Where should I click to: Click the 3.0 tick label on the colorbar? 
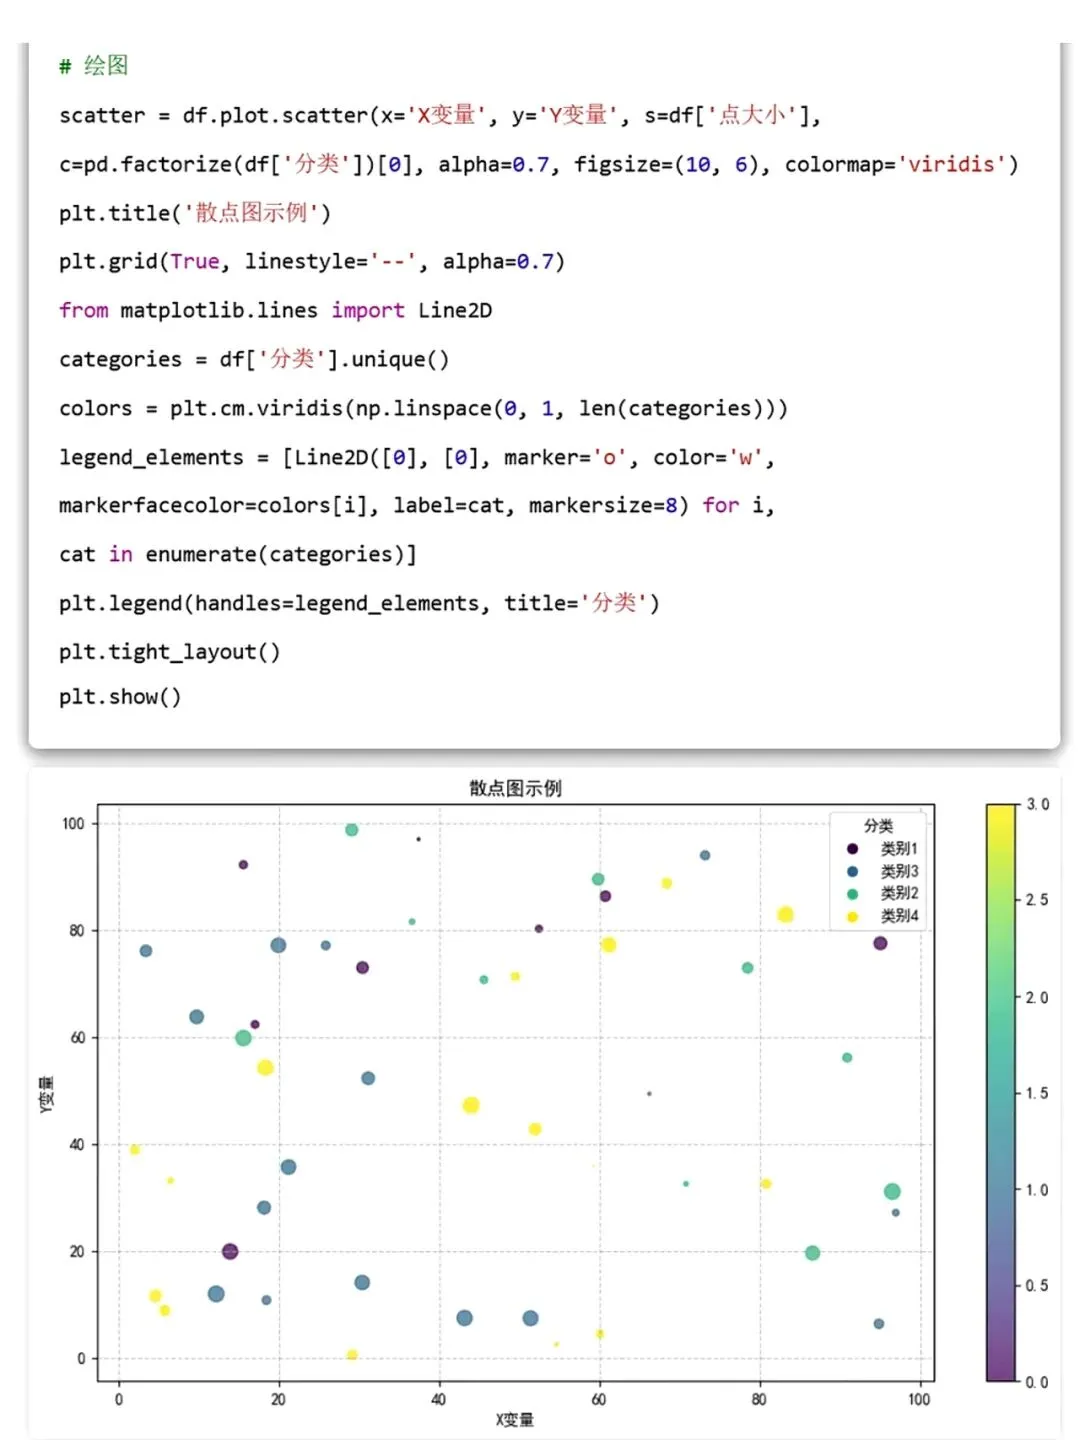tap(1038, 804)
